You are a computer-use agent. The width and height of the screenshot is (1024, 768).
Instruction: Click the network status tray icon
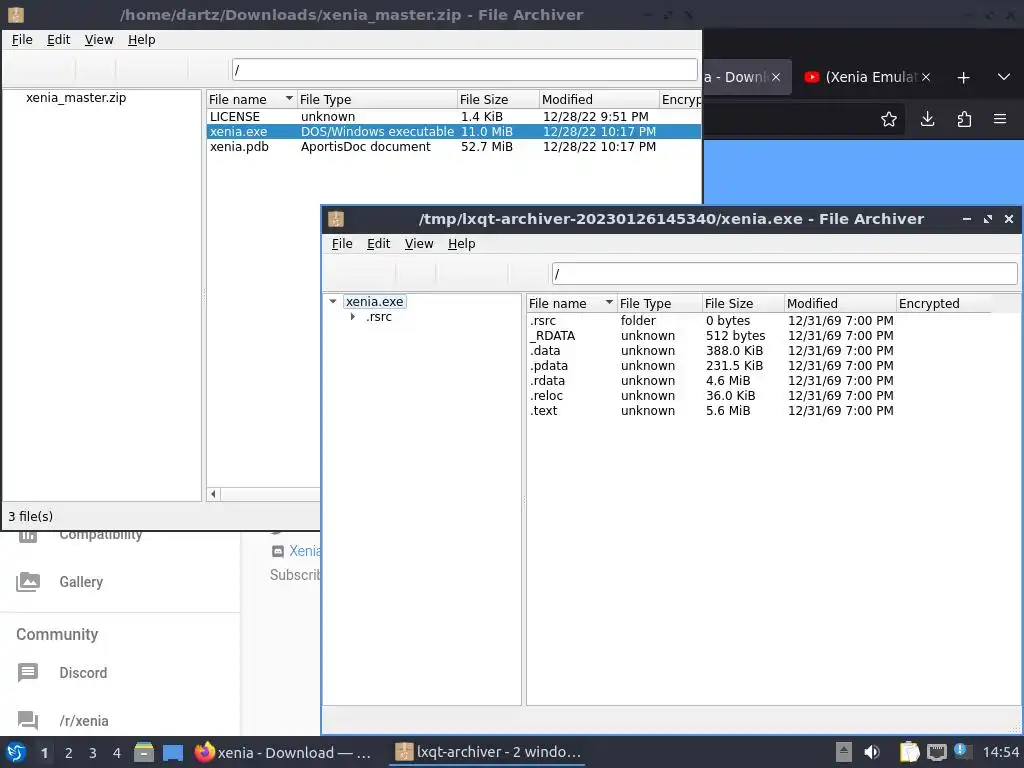[x=936, y=752]
